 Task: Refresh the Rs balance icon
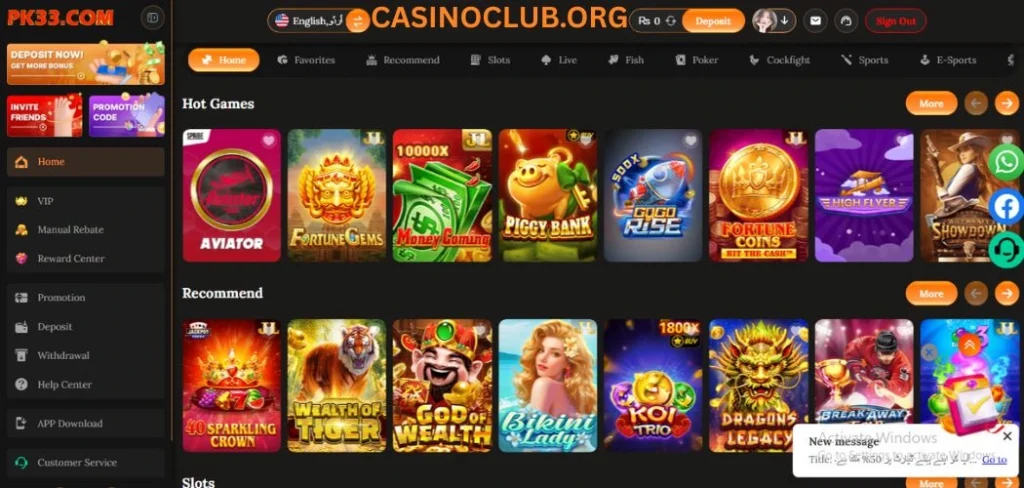click(671, 22)
